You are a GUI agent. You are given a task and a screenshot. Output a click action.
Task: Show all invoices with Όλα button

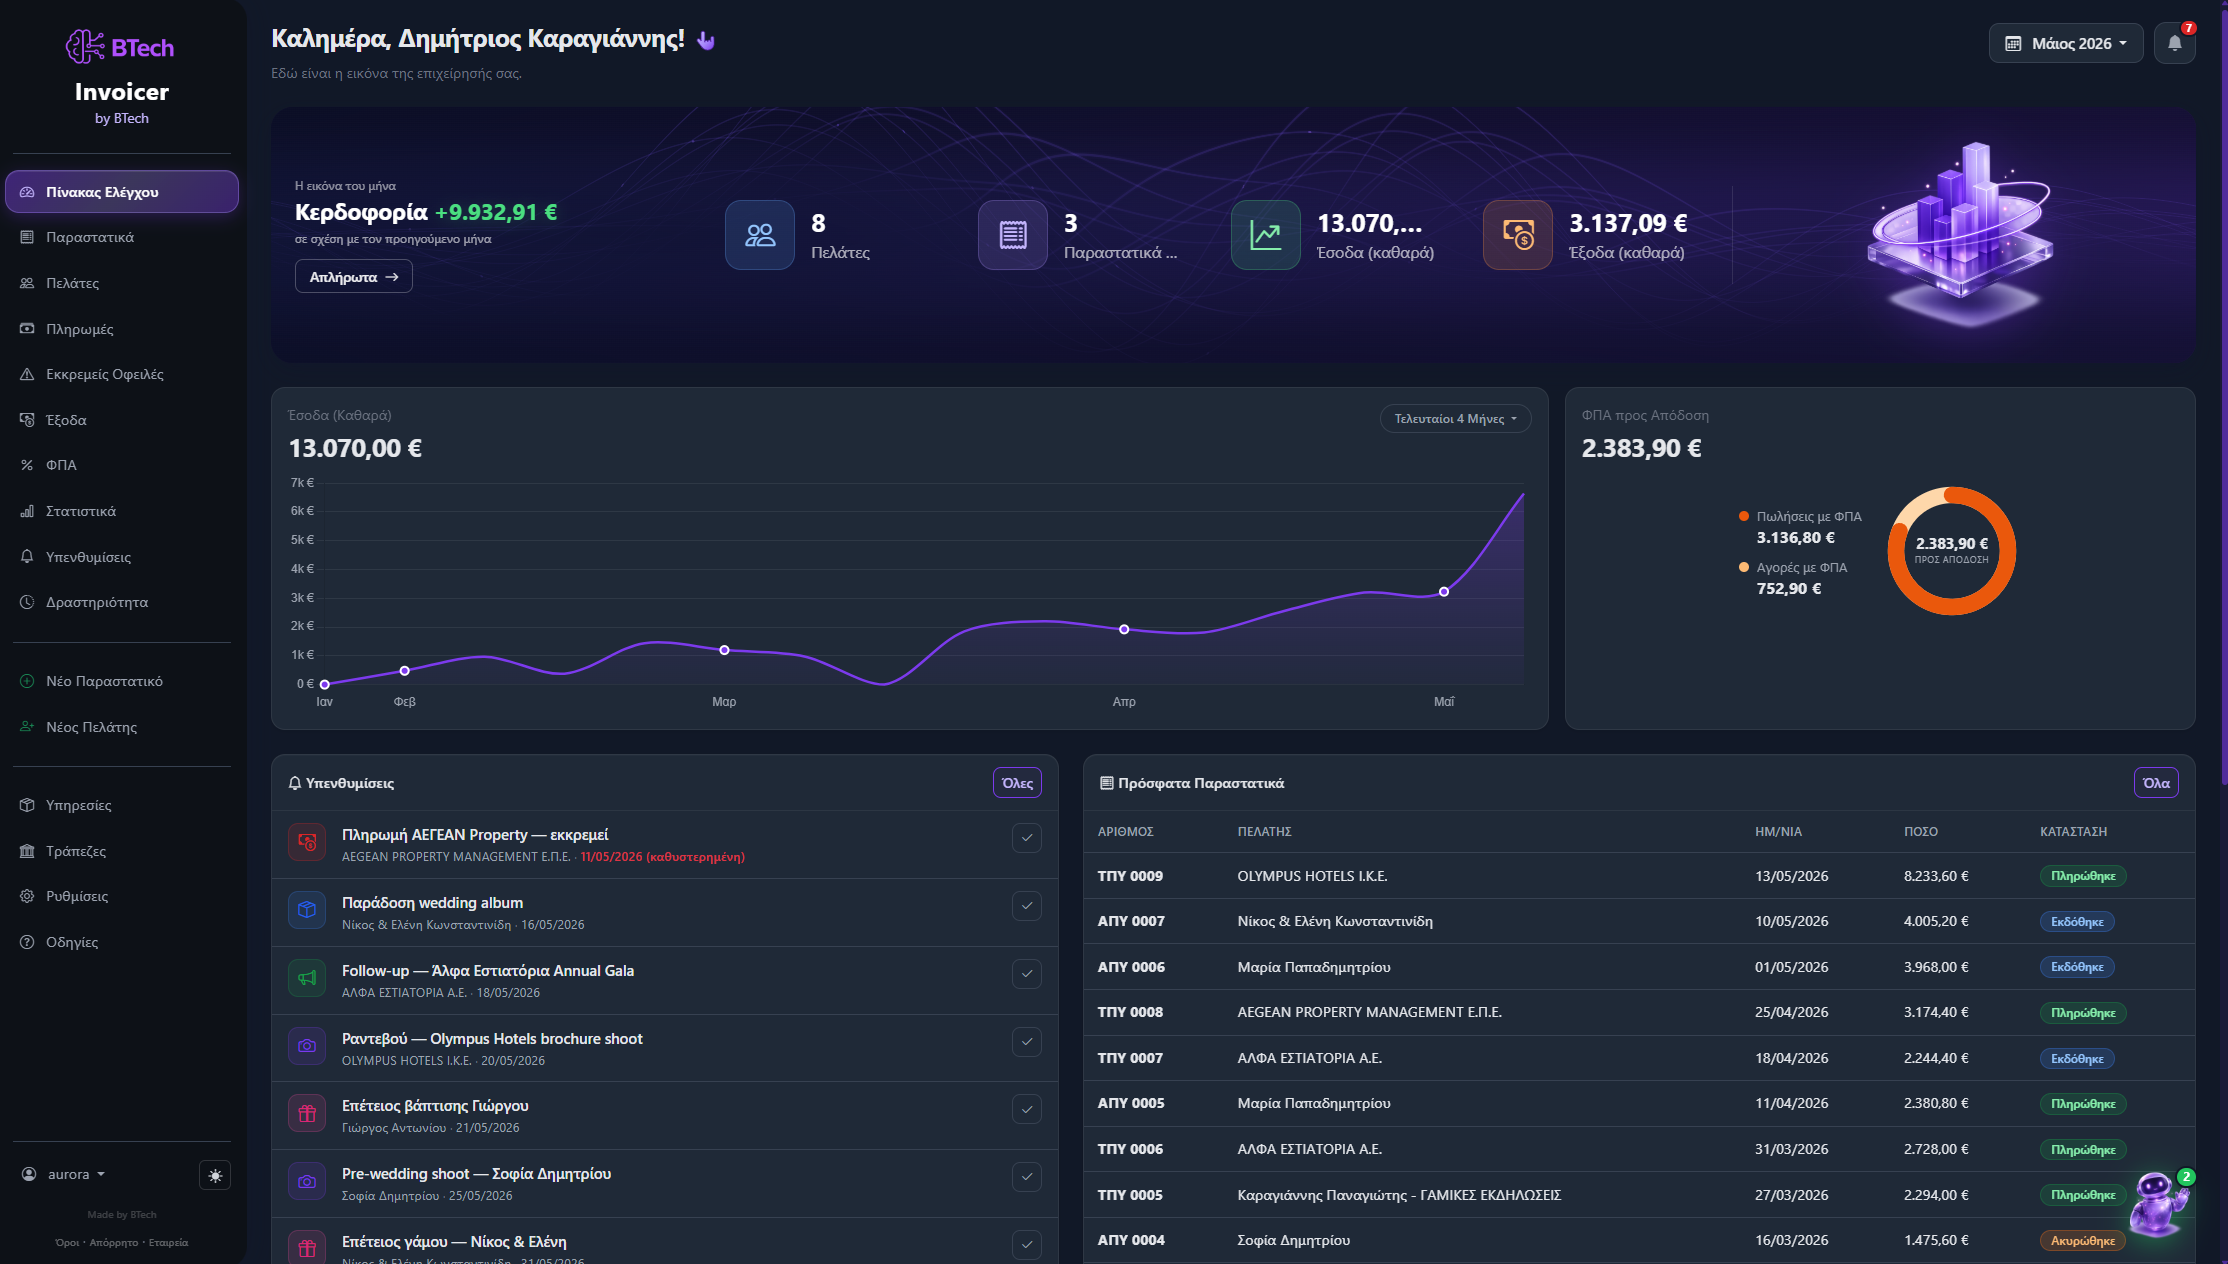pyautogui.click(x=2156, y=783)
